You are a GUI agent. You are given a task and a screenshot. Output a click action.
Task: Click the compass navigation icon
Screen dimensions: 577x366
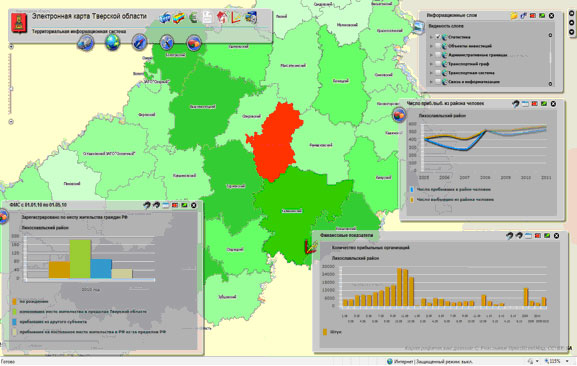139,42
